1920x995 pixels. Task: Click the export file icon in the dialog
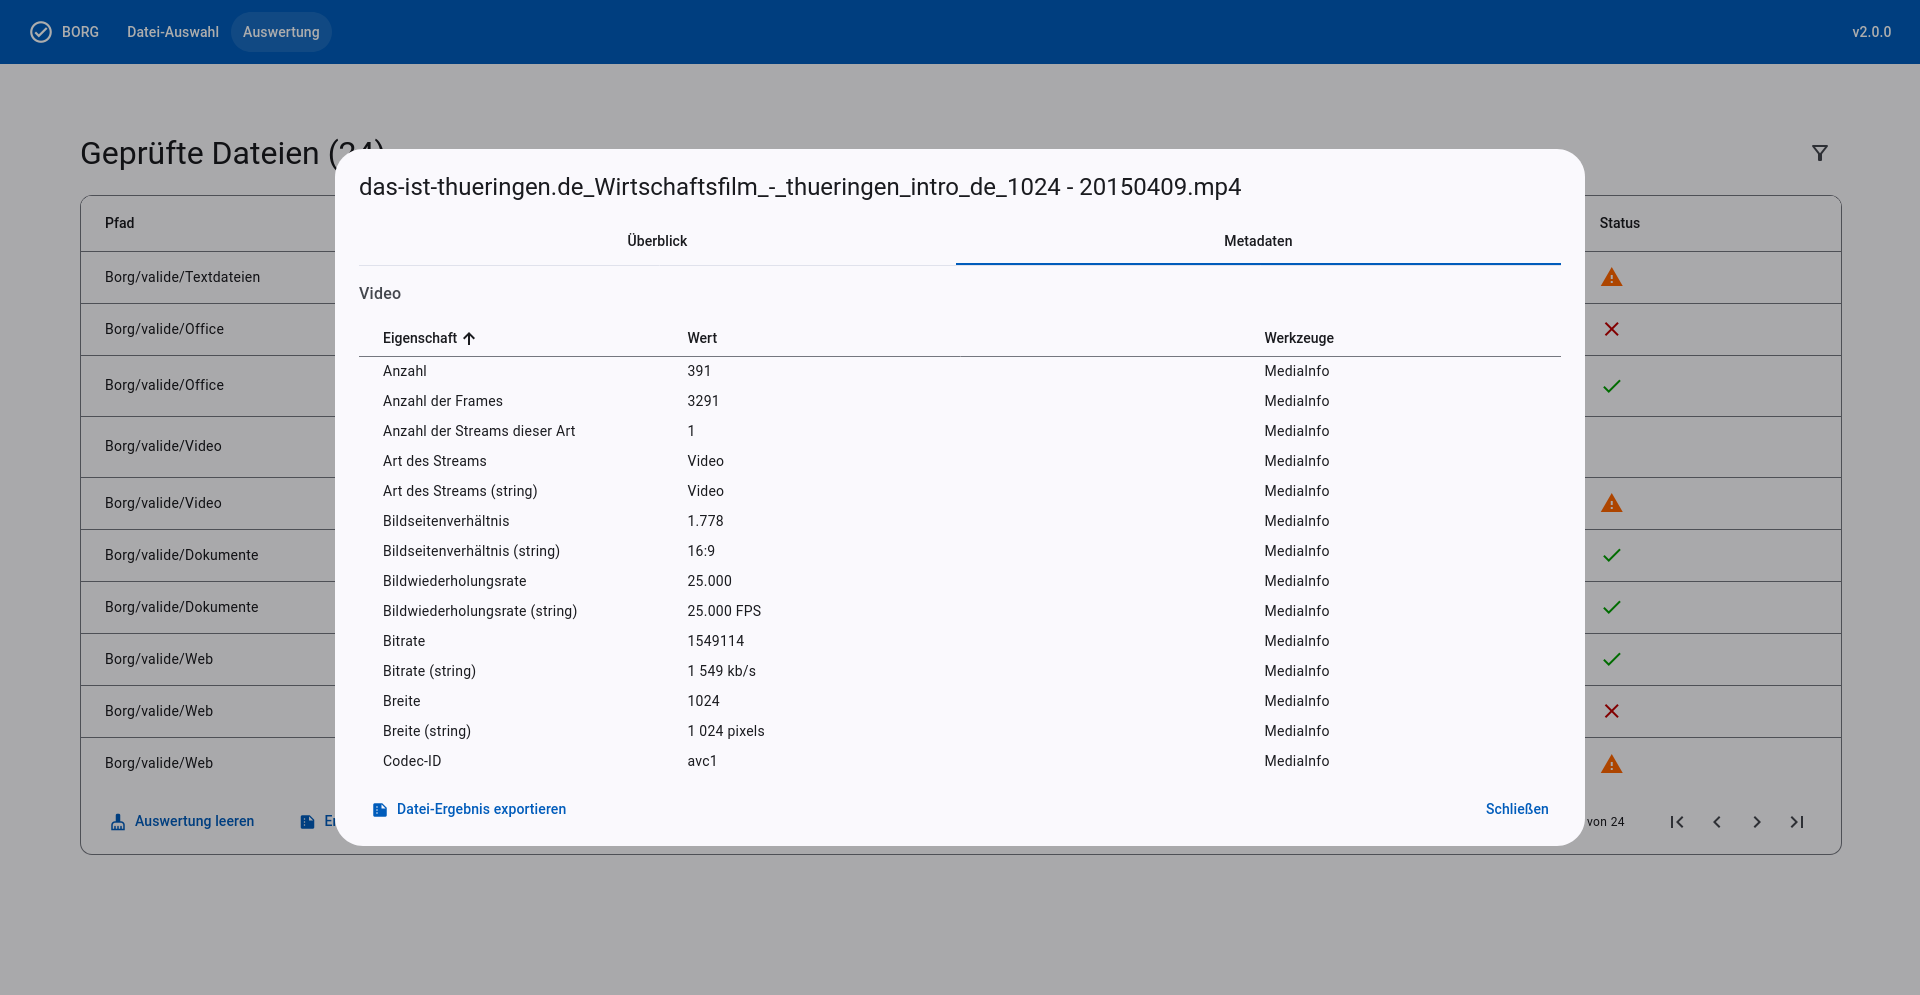pos(380,810)
